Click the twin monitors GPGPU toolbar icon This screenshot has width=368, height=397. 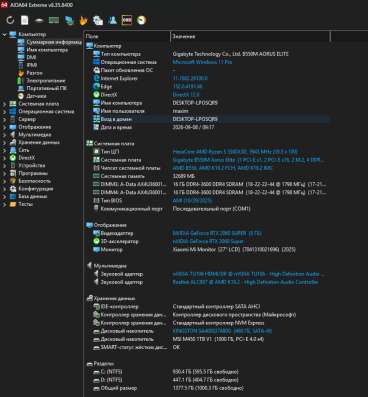tap(69, 20)
